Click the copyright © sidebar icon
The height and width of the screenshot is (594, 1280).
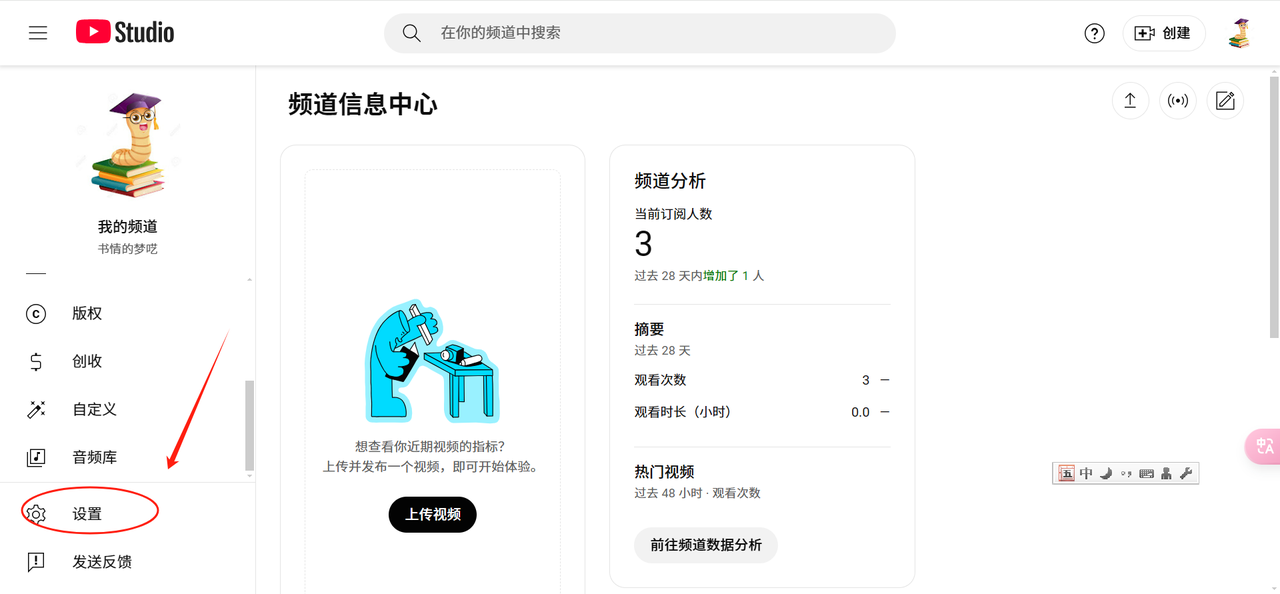point(36,314)
